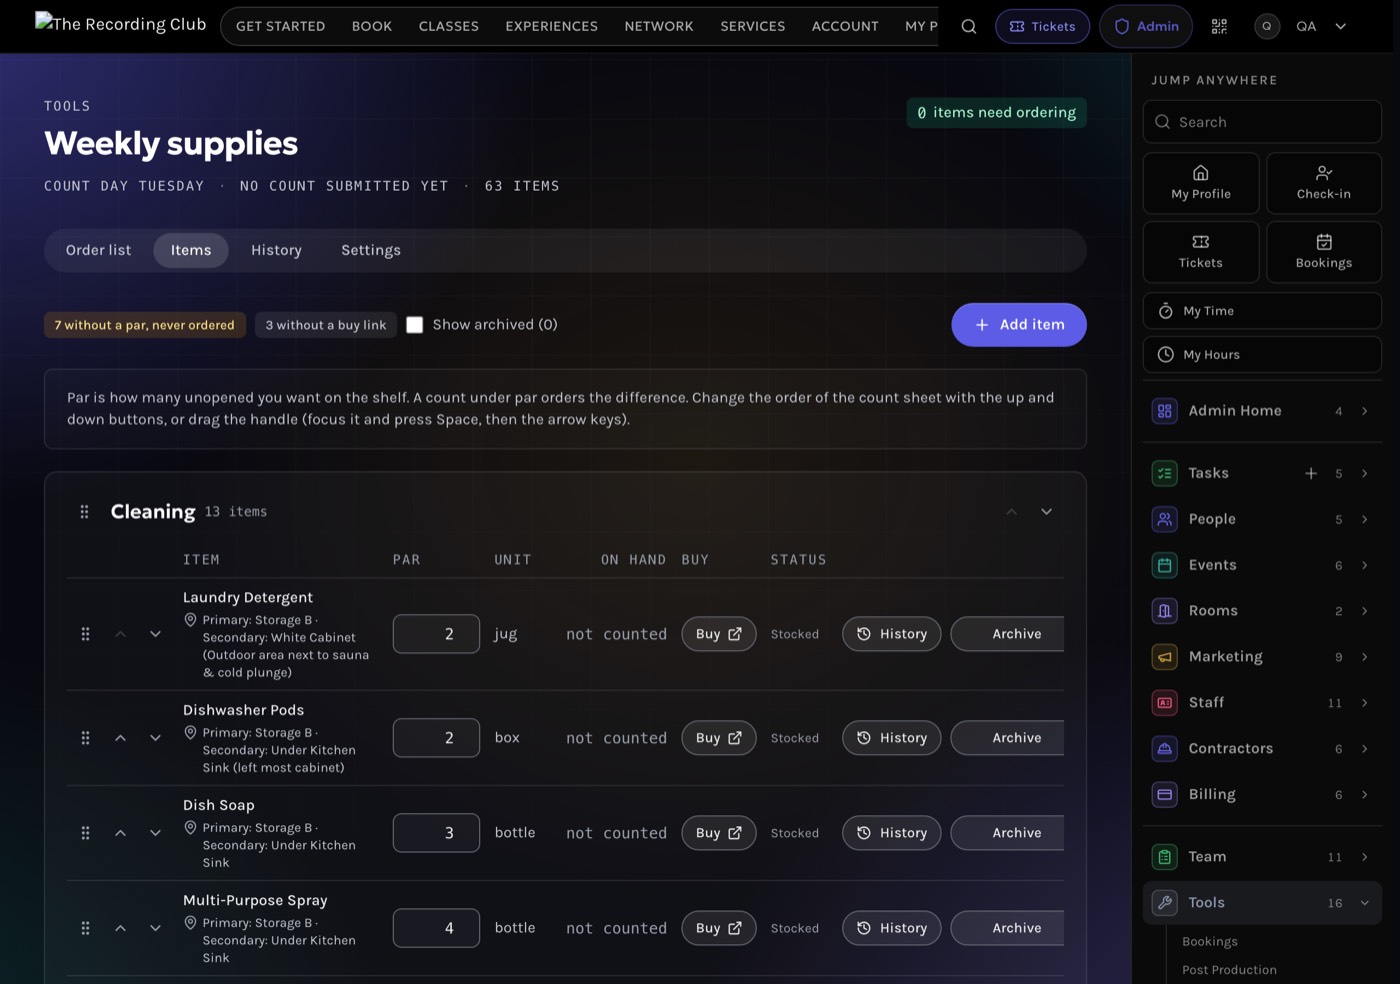
Task: Expand People sidebar section chevron
Action: pos(1364,519)
